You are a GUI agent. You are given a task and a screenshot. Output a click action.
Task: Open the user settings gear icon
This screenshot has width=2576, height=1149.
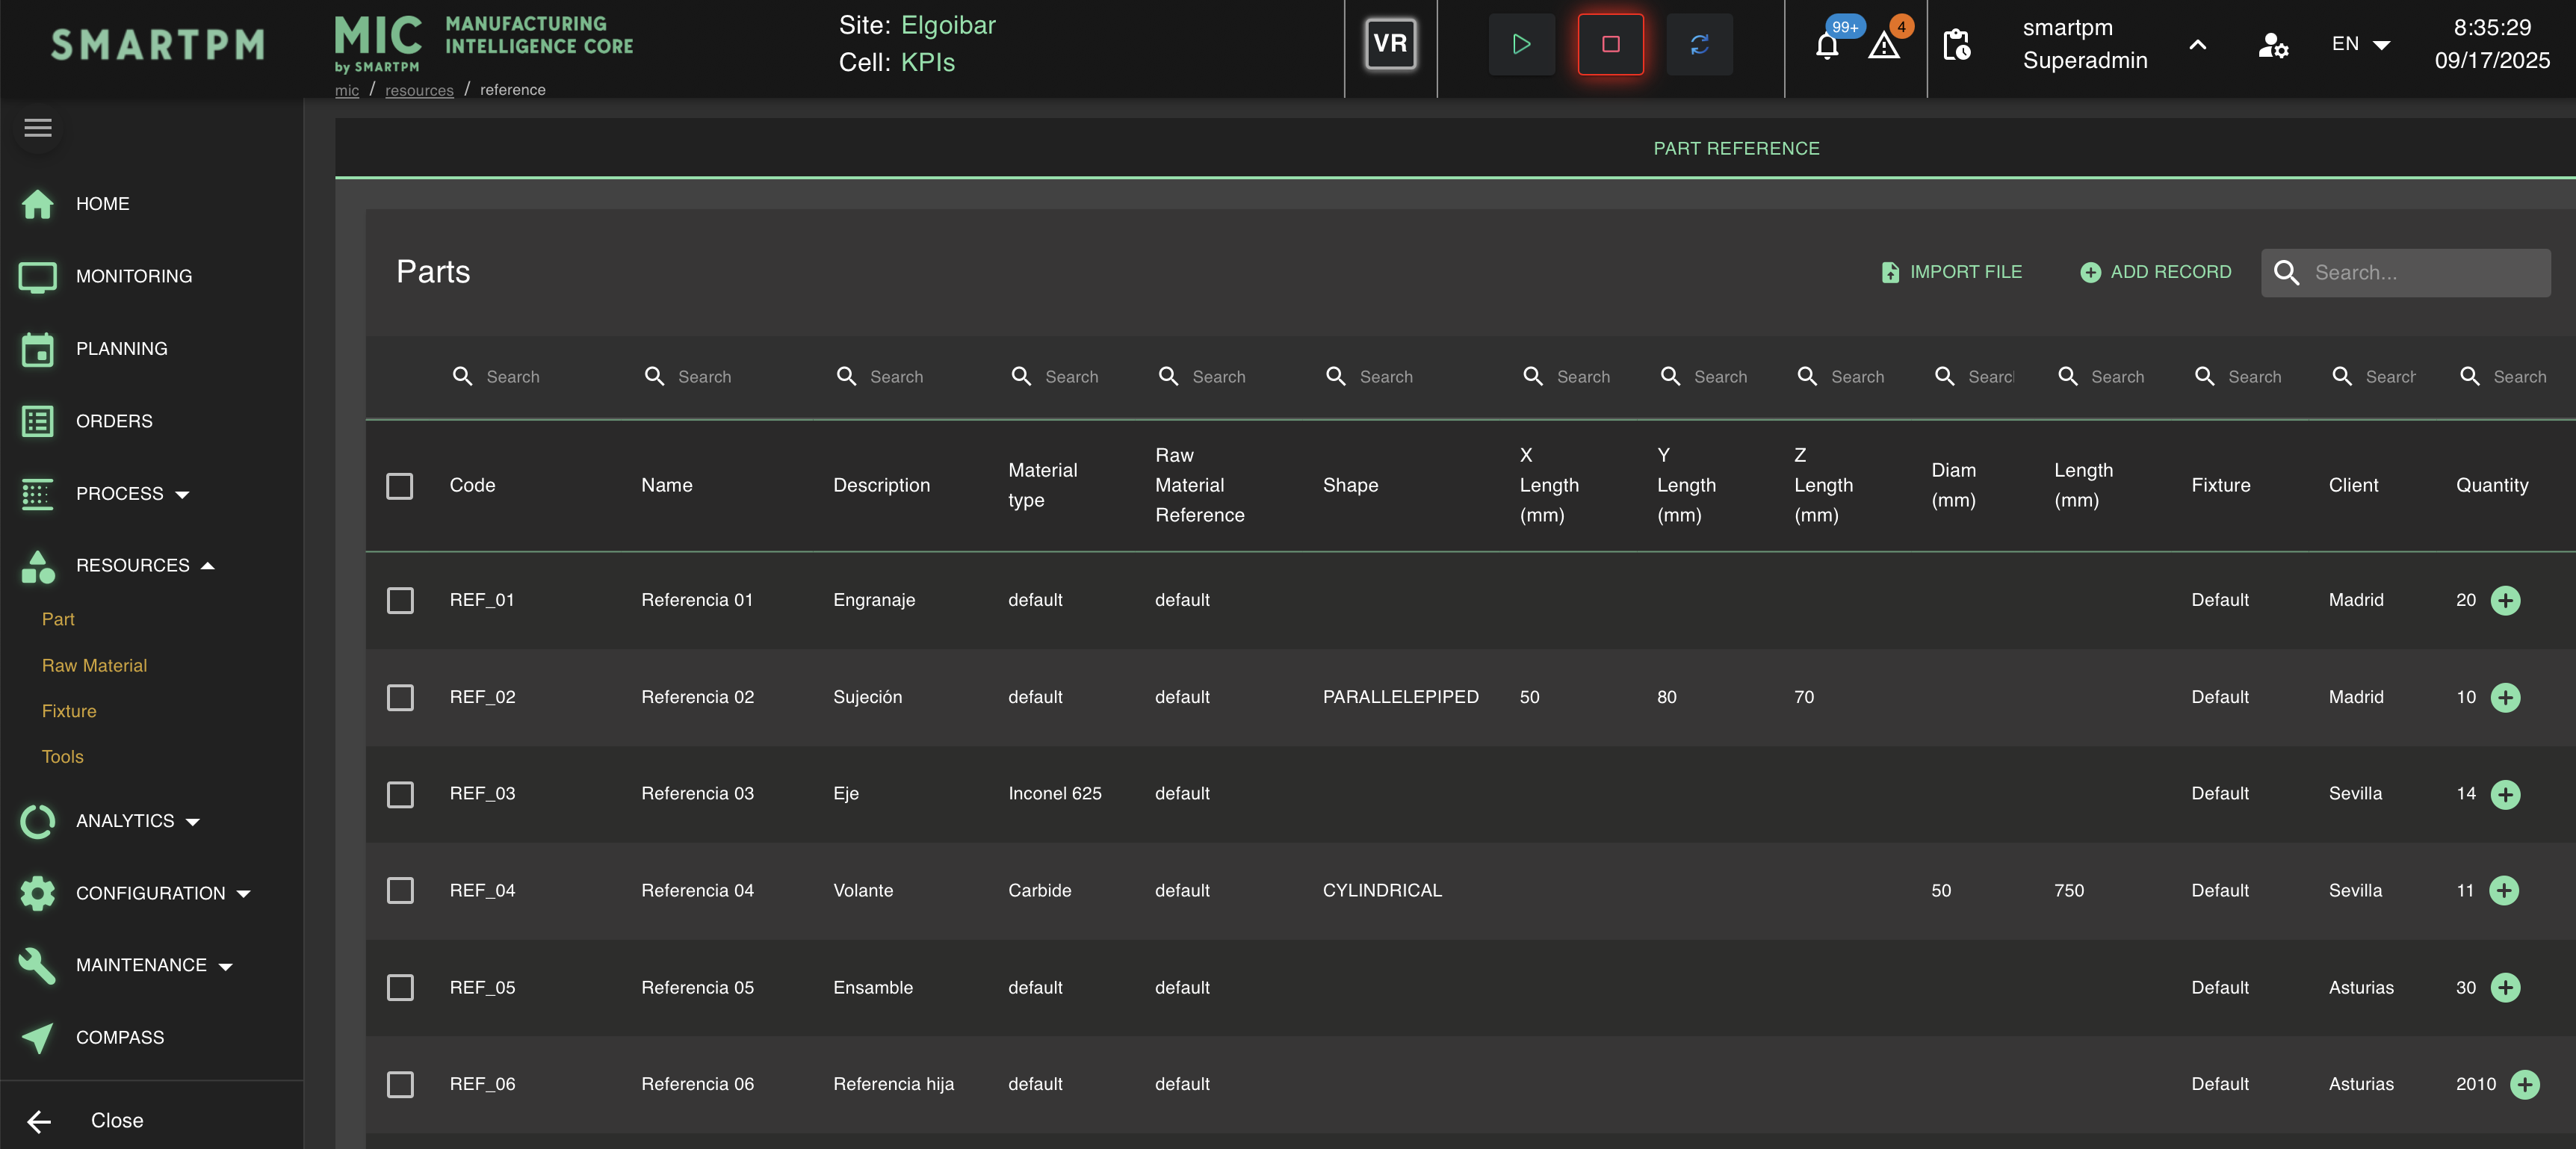click(x=2272, y=45)
